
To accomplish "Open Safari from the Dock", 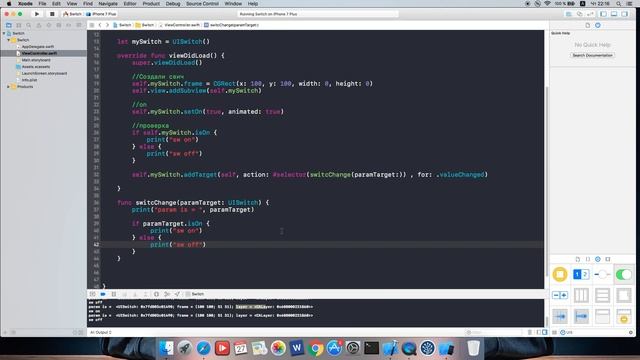I will click(x=203, y=348).
